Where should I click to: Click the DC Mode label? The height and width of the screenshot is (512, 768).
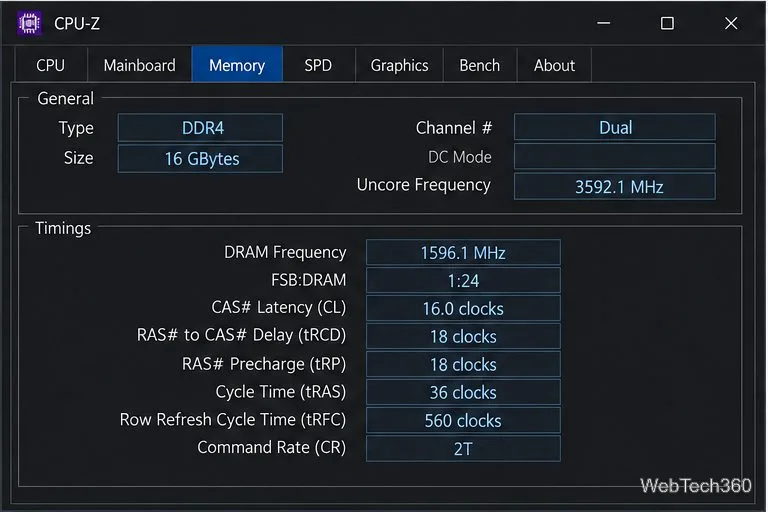pos(459,157)
